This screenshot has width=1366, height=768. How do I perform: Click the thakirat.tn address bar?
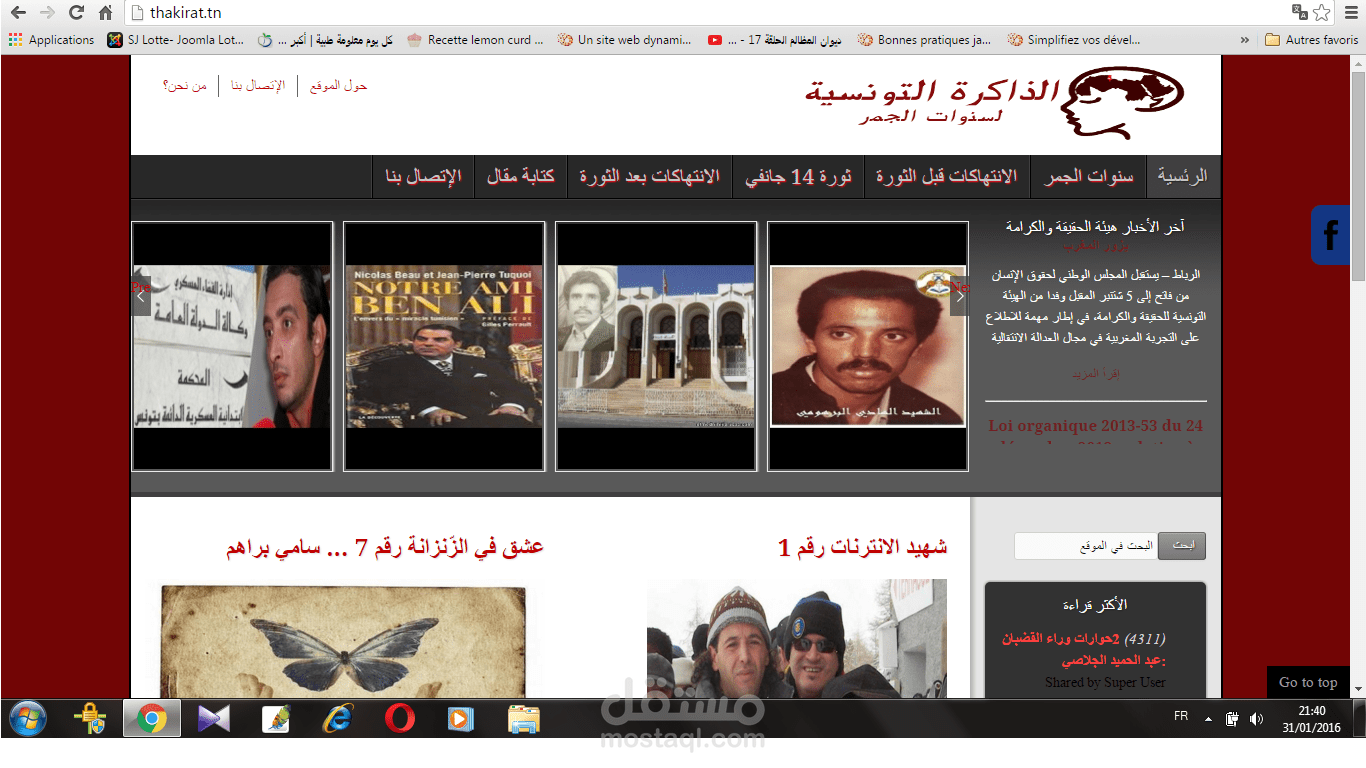pos(700,13)
